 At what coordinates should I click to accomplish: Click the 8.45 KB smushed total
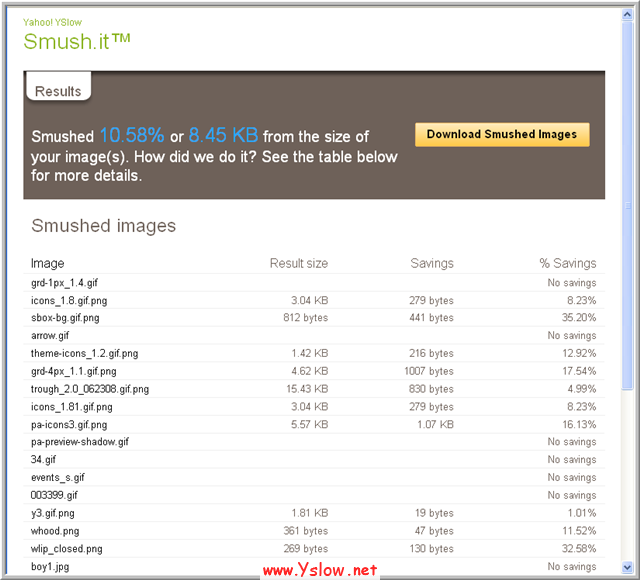click(223, 135)
